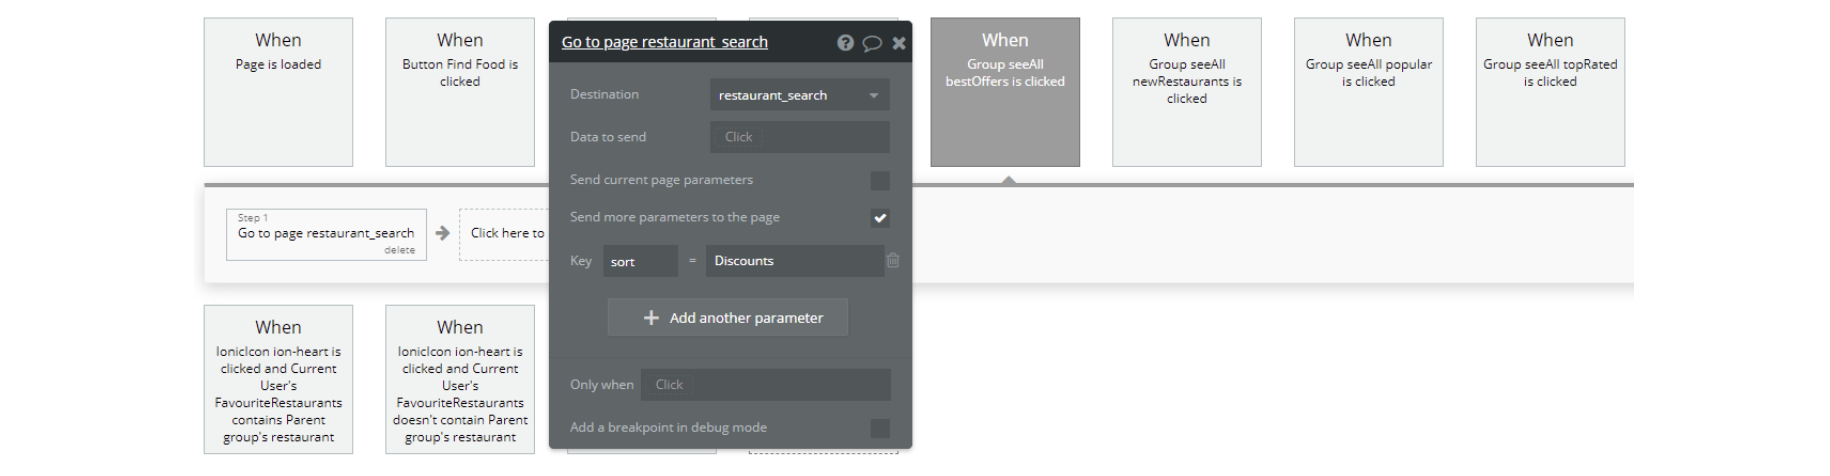Close the Go to page properties panel
1830x476 pixels.
(899, 43)
